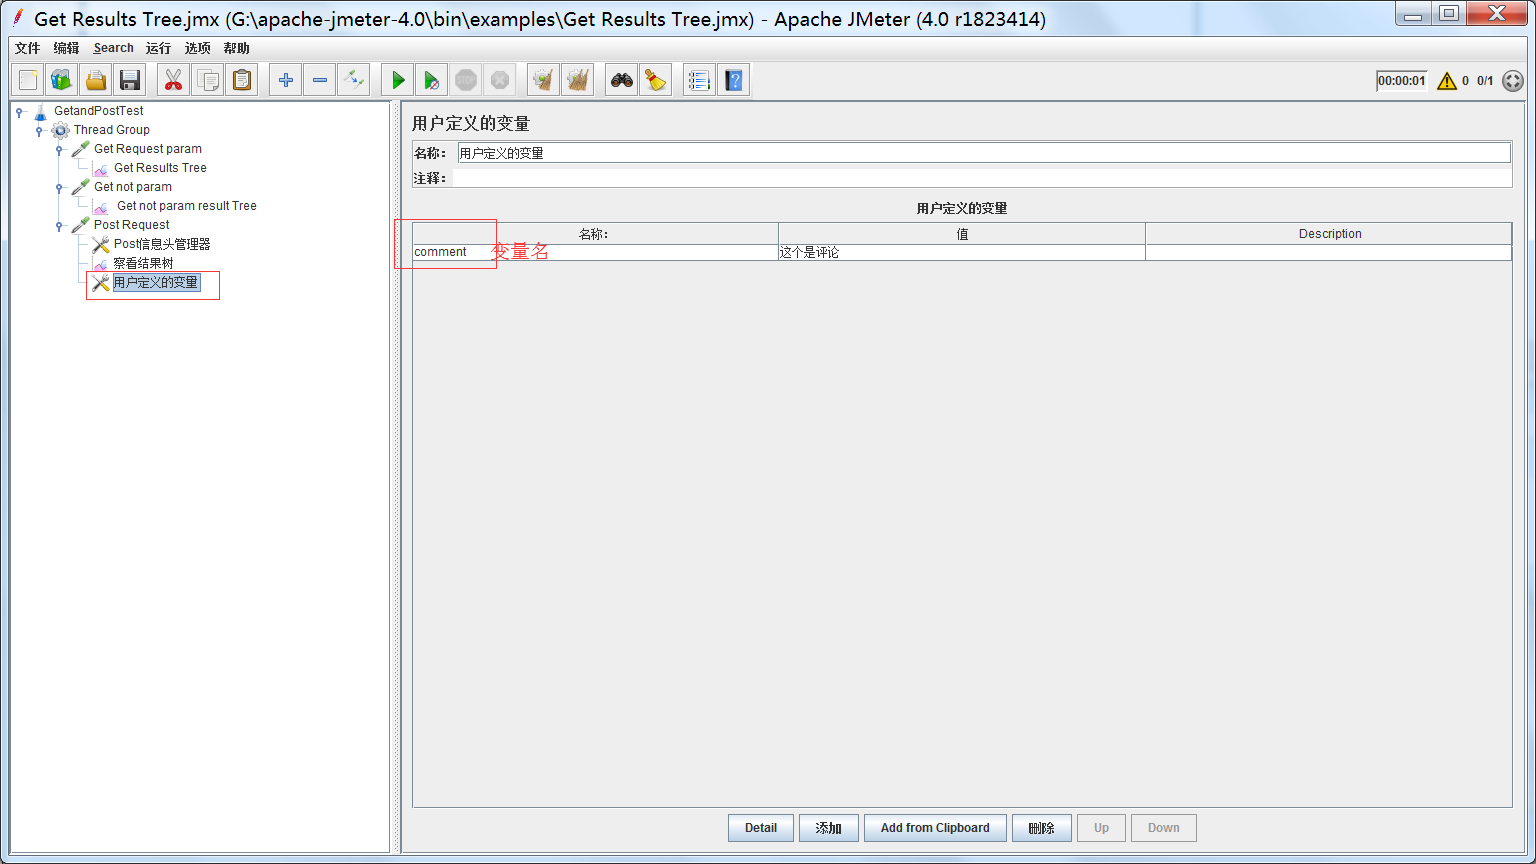1536x864 pixels.
Task: Click the 添加 button to add variable
Action: [x=828, y=827]
